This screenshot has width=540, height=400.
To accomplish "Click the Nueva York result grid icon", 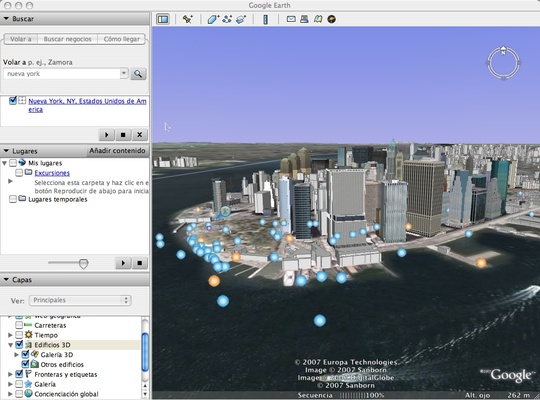I will pyautogui.click(x=22, y=100).
